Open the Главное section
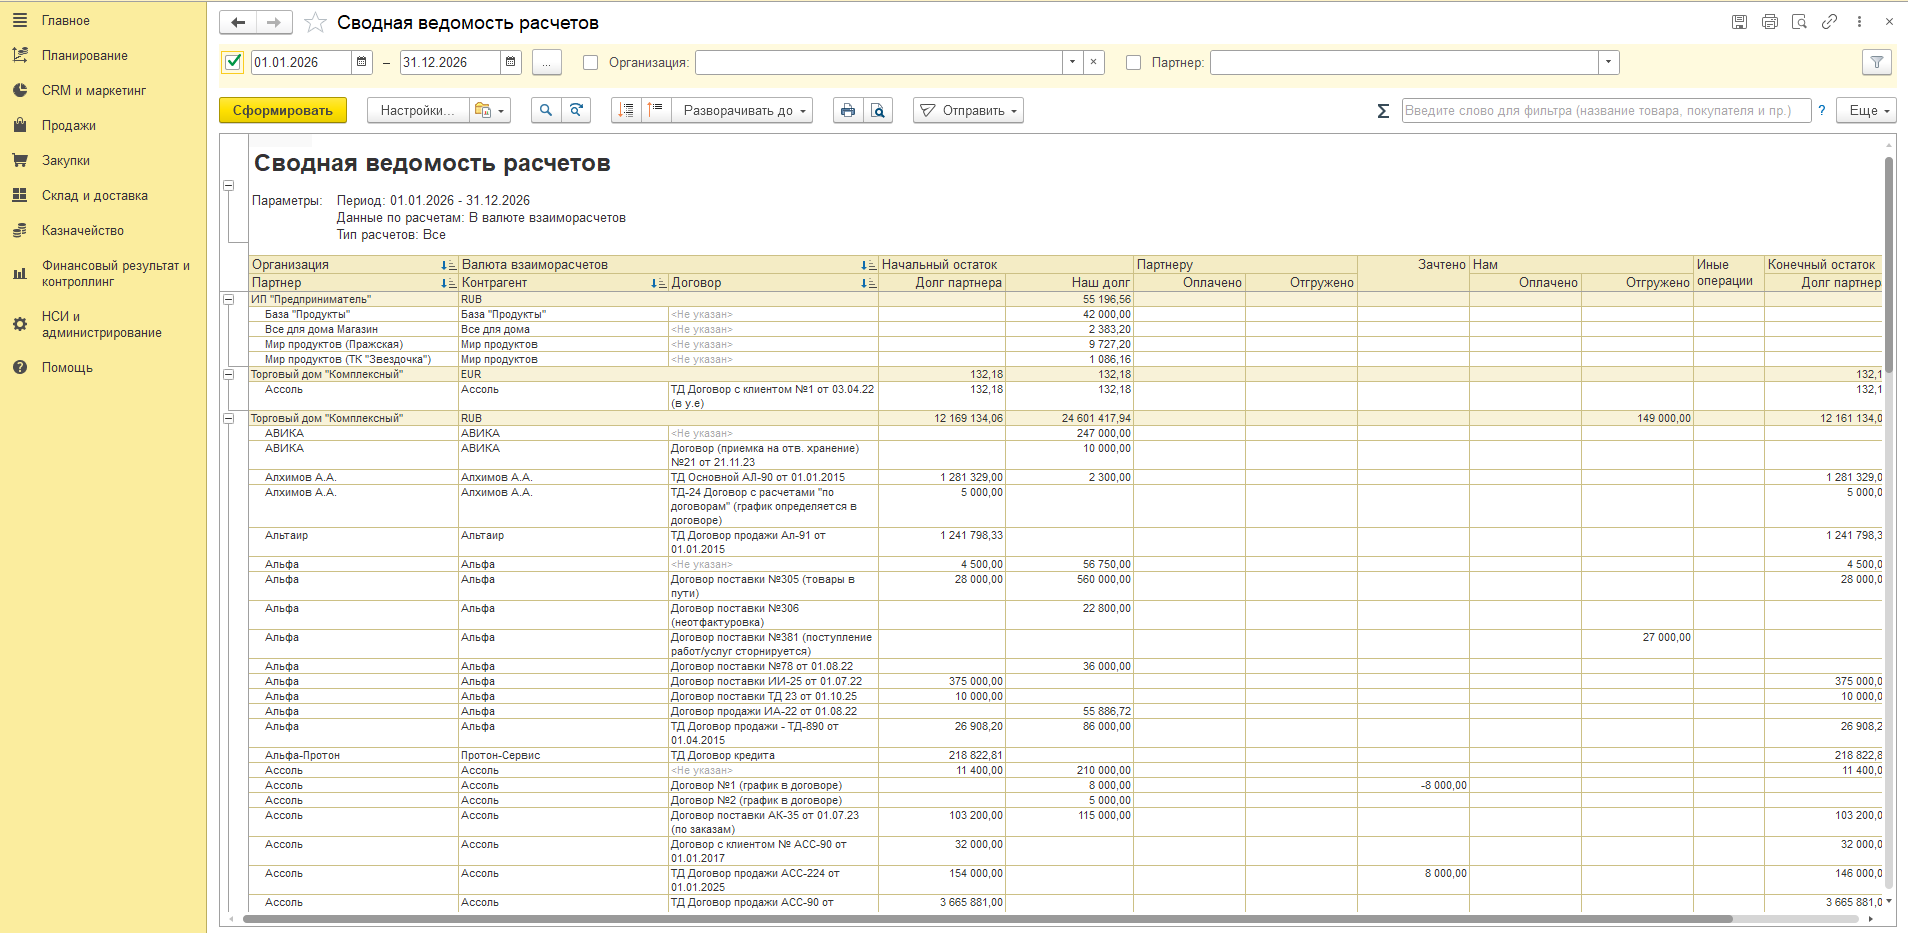This screenshot has width=1908, height=933. [x=66, y=20]
